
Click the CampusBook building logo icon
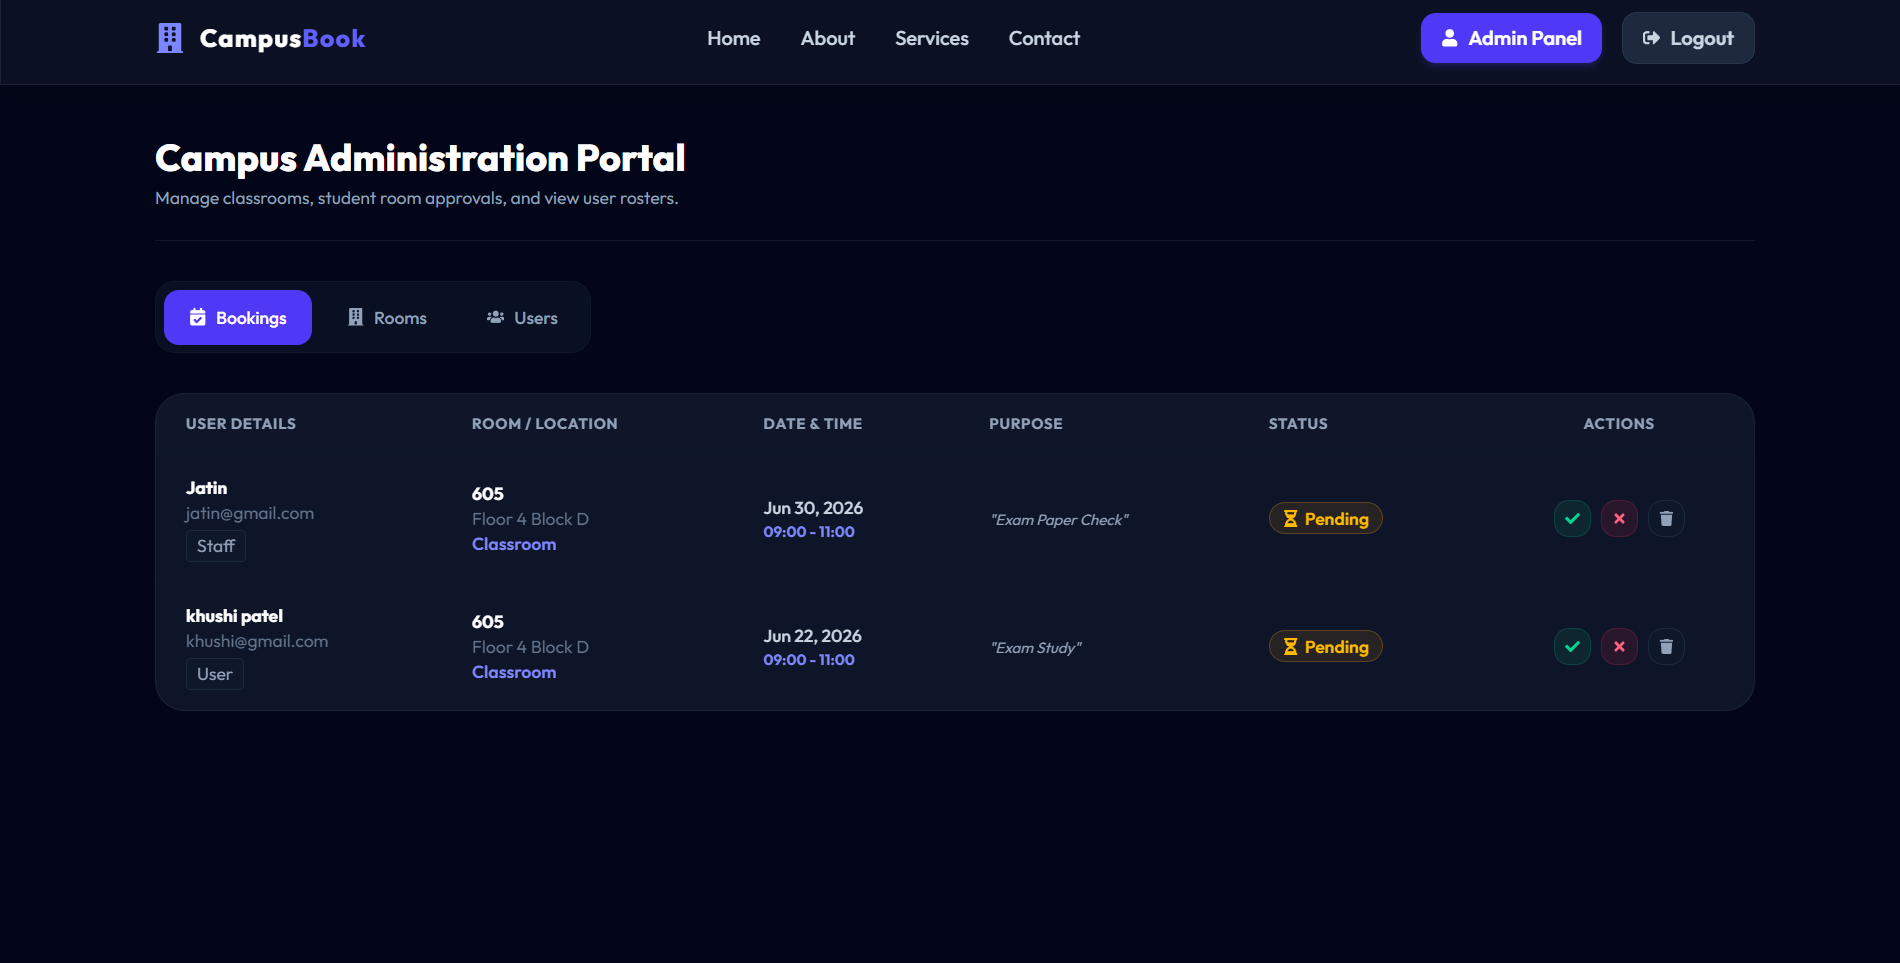click(170, 38)
